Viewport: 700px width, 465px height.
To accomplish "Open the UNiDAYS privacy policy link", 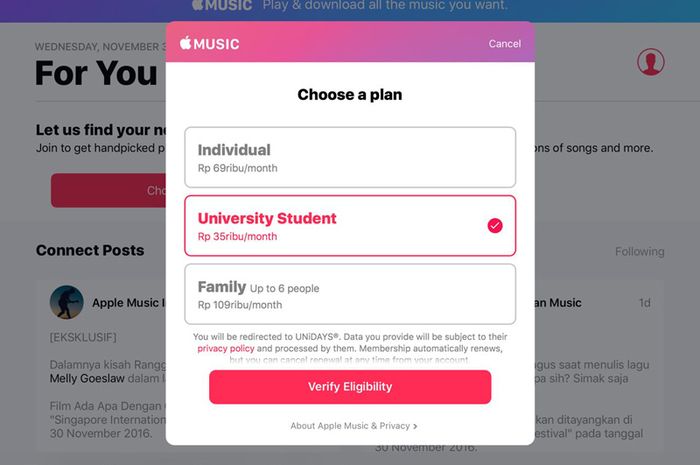I will (x=225, y=349).
